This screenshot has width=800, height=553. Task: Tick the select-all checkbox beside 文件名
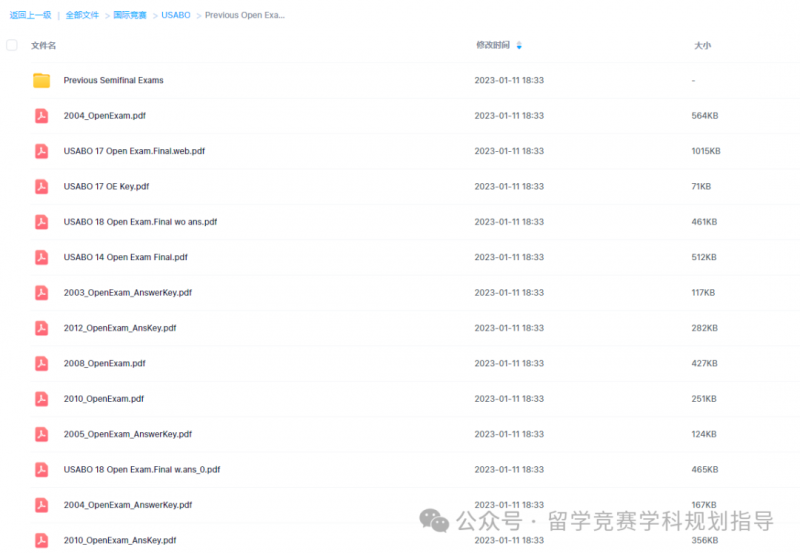pos(12,45)
